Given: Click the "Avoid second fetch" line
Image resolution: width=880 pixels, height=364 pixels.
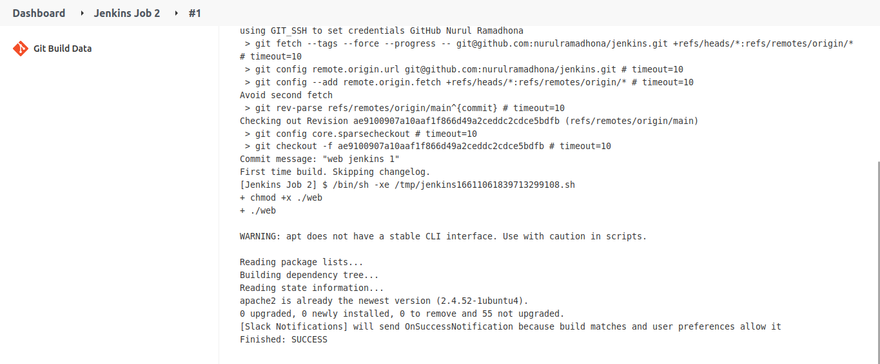Looking at the screenshot, I should 286,95.
